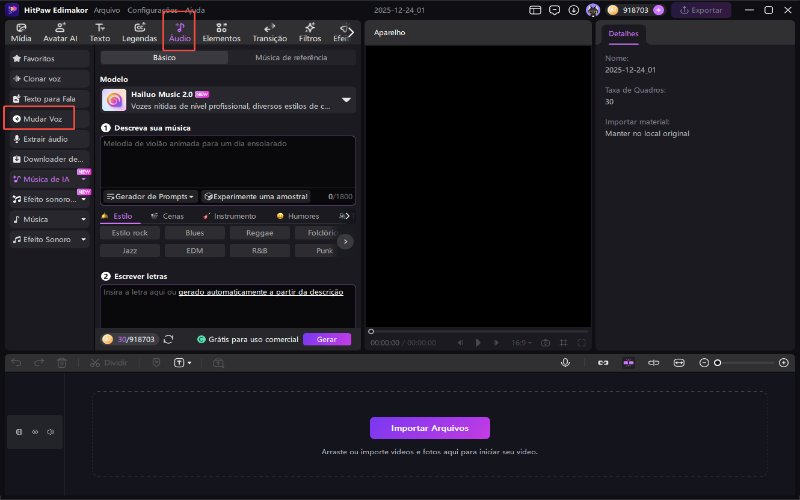Open the Avatar AI tool

coord(59,32)
